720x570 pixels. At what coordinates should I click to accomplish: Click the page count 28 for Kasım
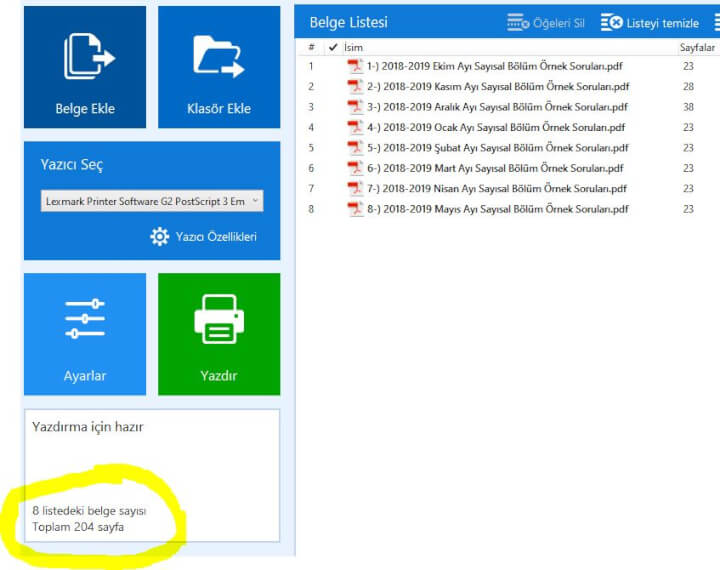[x=688, y=86]
